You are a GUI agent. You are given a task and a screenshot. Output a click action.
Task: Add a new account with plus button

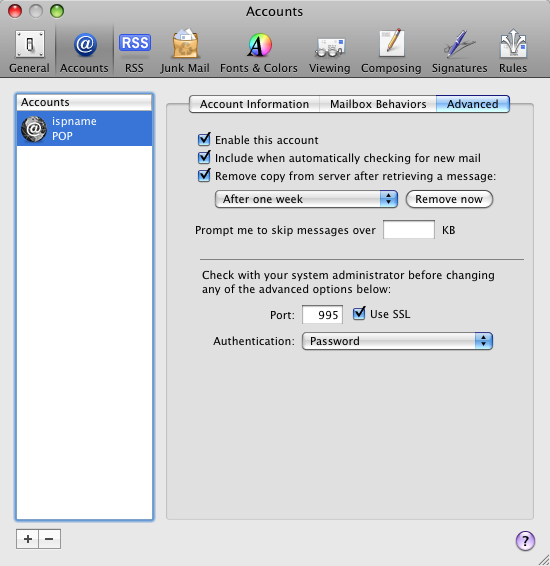pyautogui.click(x=27, y=539)
